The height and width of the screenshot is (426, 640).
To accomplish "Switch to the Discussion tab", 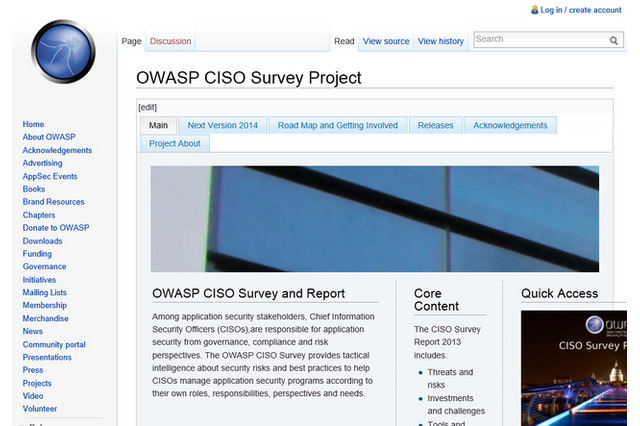I will pos(170,41).
